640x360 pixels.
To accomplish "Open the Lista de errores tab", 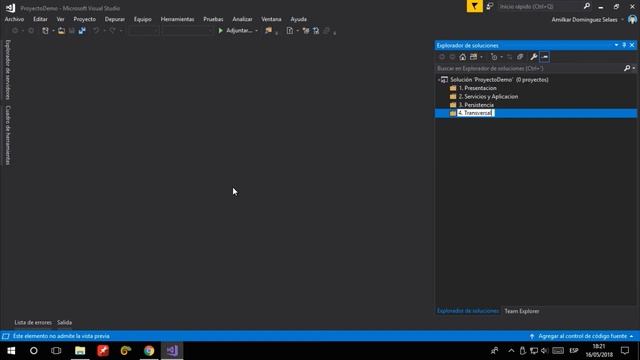I will pos(33,322).
